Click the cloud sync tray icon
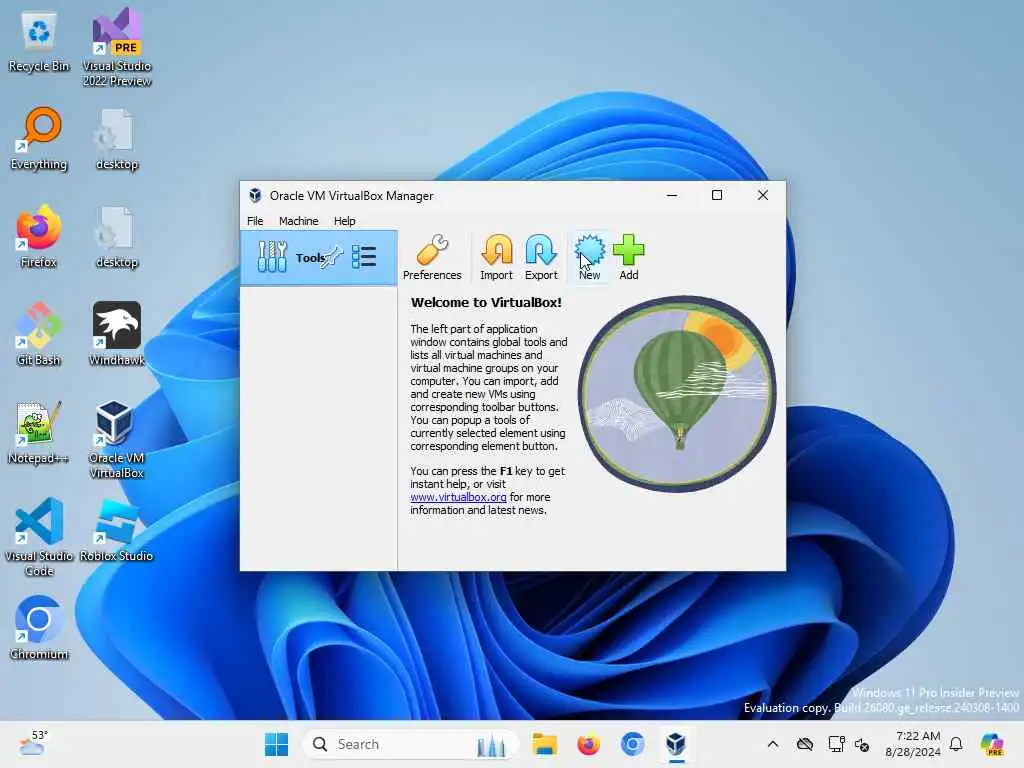 pos(805,744)
